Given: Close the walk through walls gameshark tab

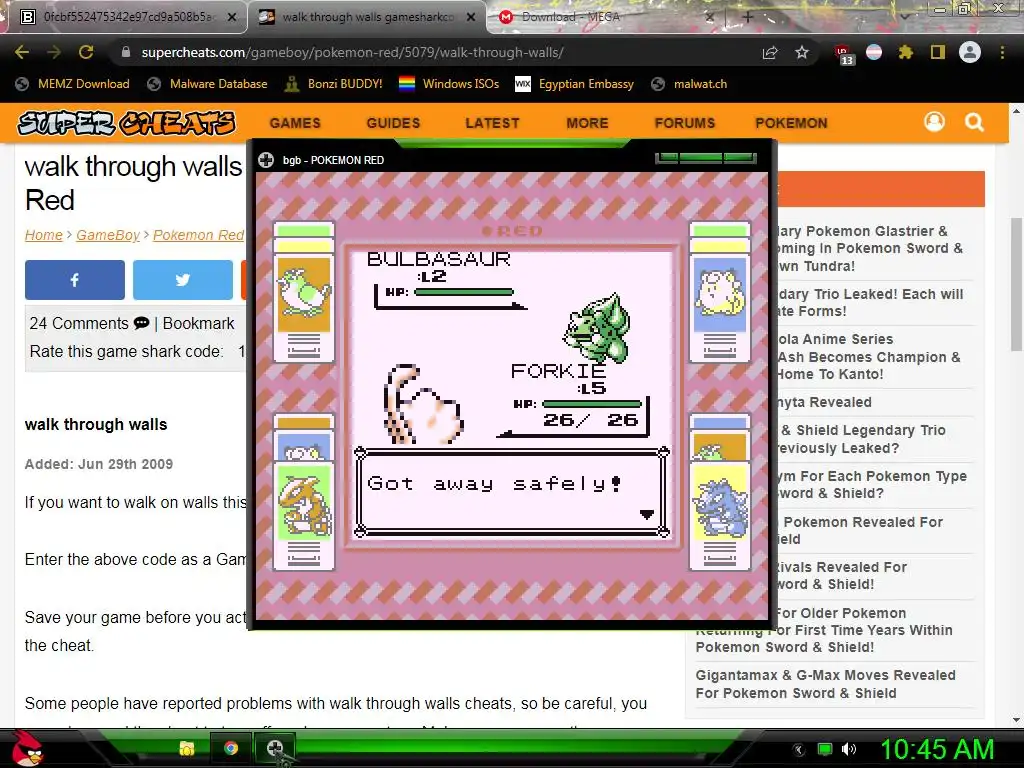Looking at the screenshot, I should coord(471,18).
